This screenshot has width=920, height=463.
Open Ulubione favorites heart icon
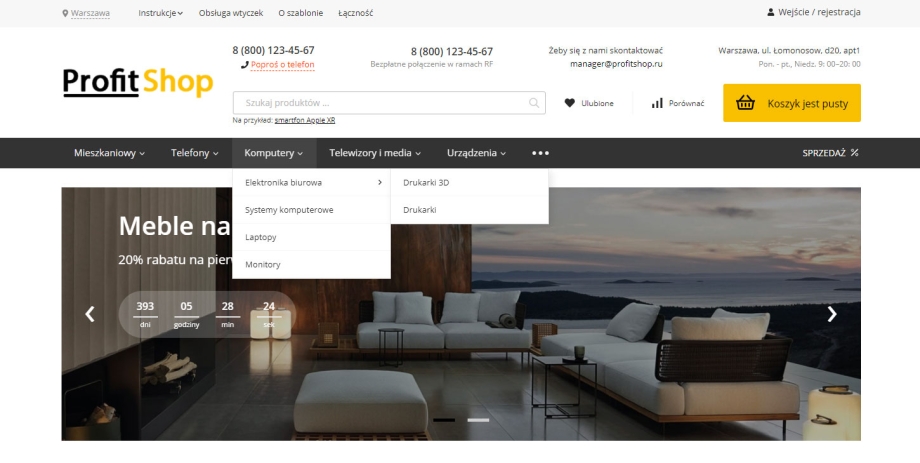point(569,103)
